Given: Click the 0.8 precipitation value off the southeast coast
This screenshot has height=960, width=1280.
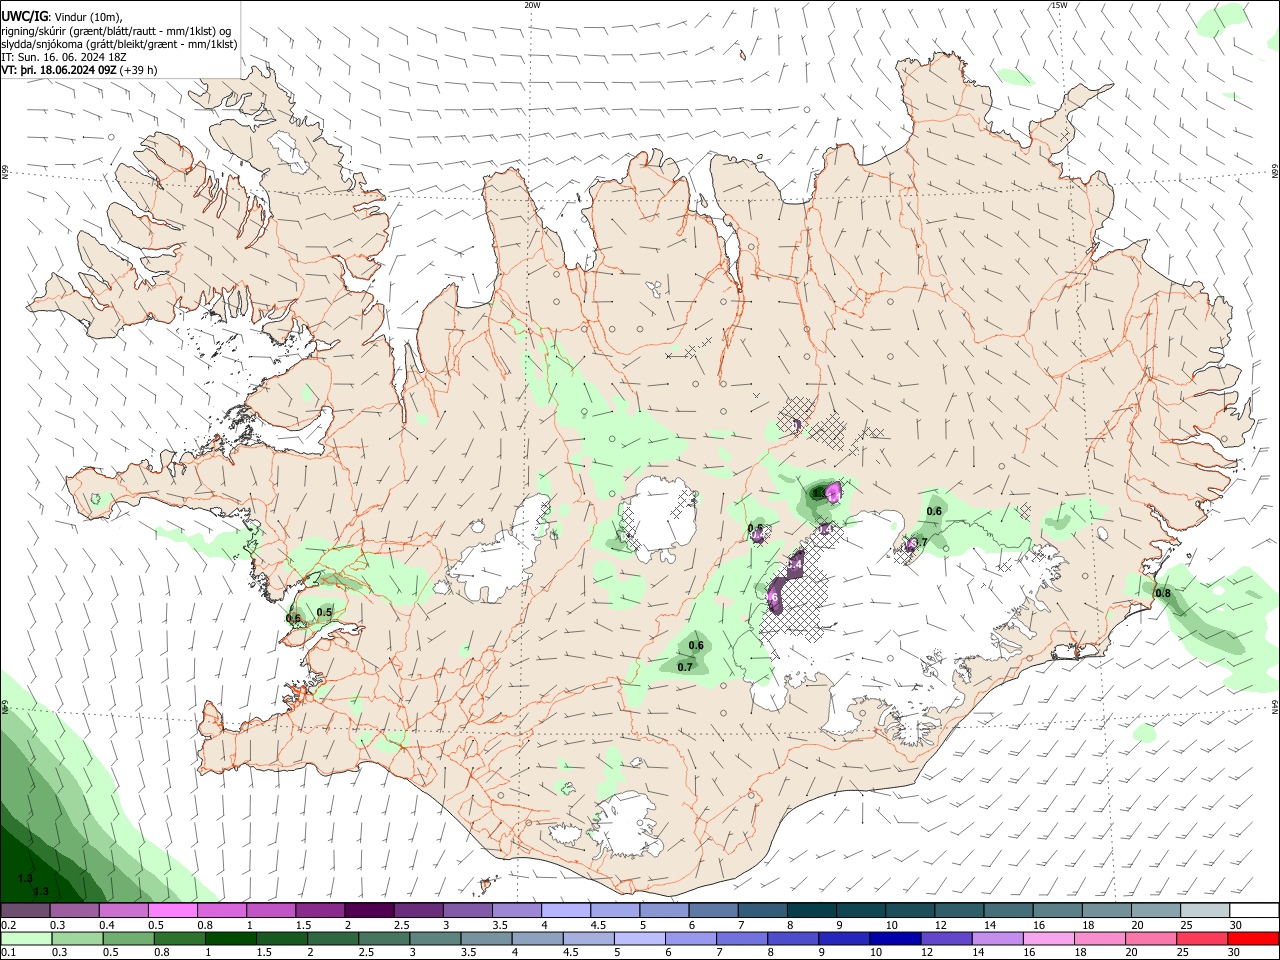Looking at the screenshot, I should (x=1163, y=593).
